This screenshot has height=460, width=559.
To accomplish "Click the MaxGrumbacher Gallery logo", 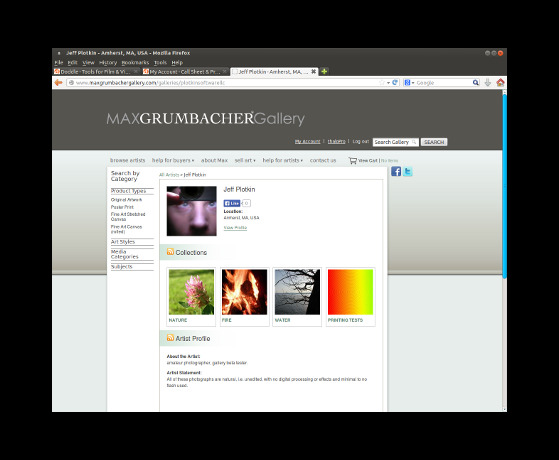I will pos(205,119).
